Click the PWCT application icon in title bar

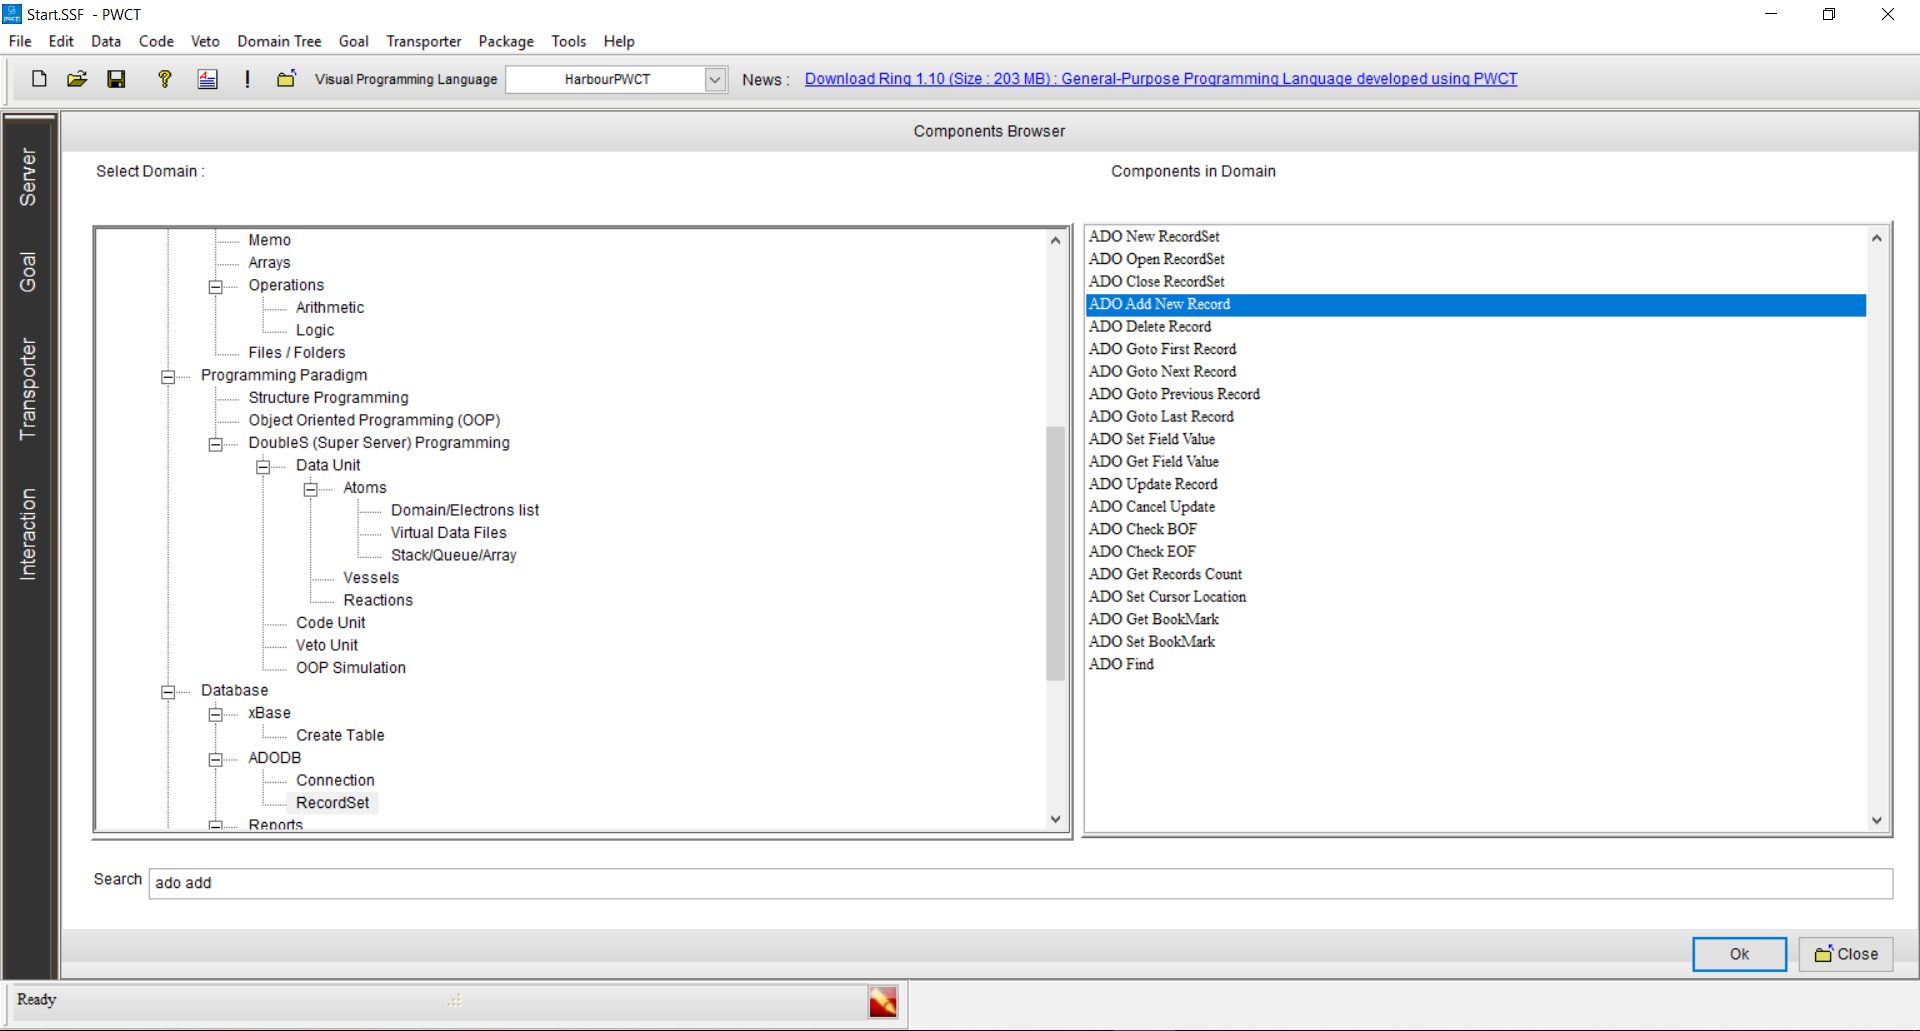12,14
